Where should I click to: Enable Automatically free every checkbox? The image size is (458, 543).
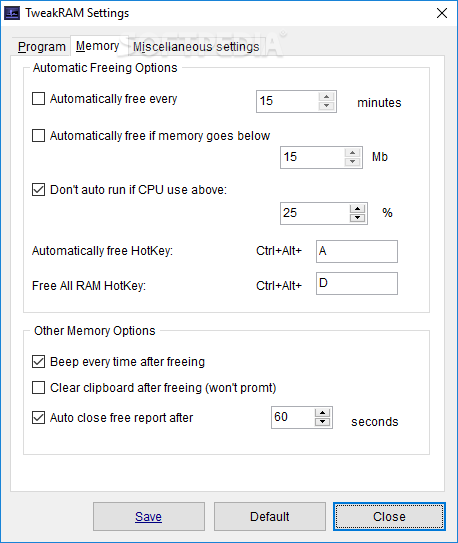click(38, 98)
